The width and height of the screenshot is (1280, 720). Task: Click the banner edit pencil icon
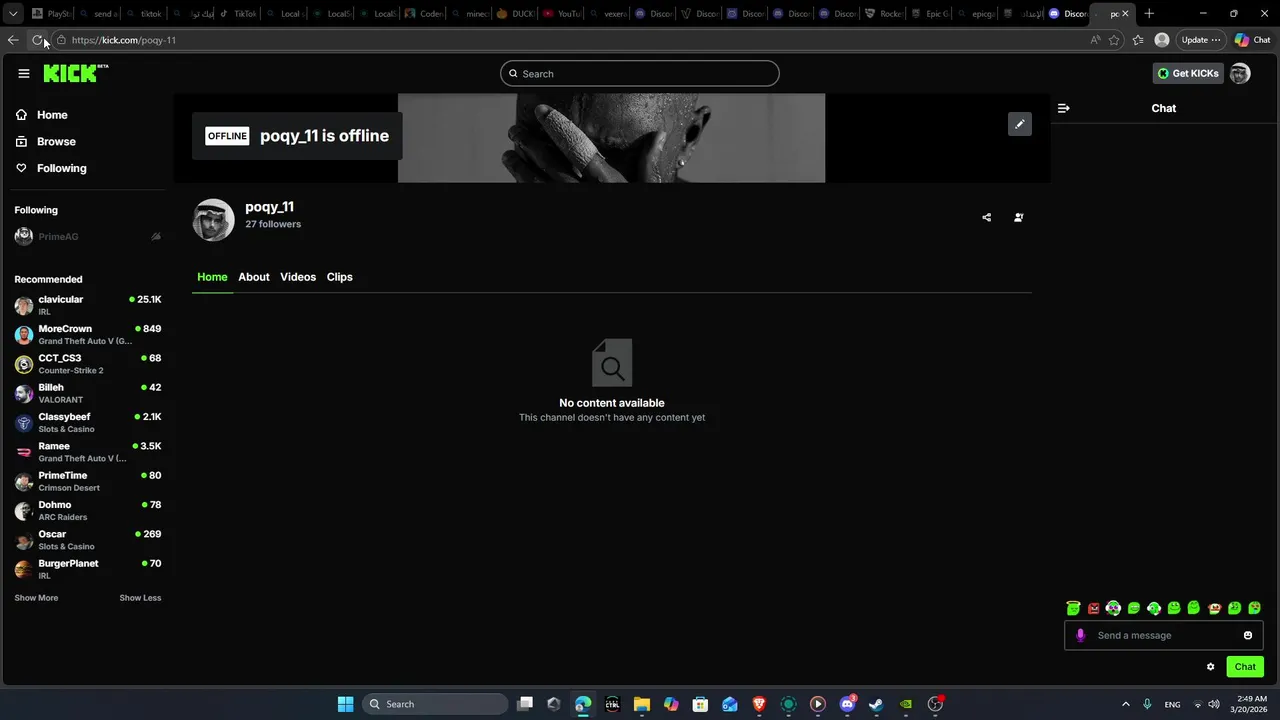coord(1019,124)
